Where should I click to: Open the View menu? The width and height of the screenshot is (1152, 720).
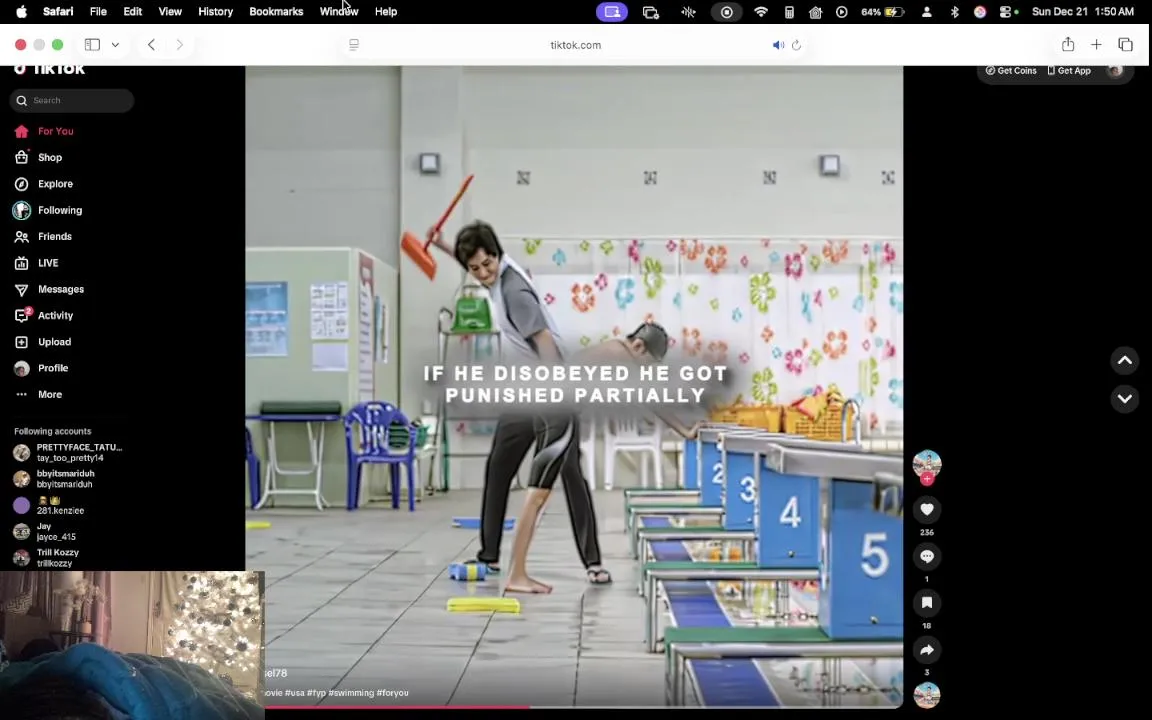[170, 11]
